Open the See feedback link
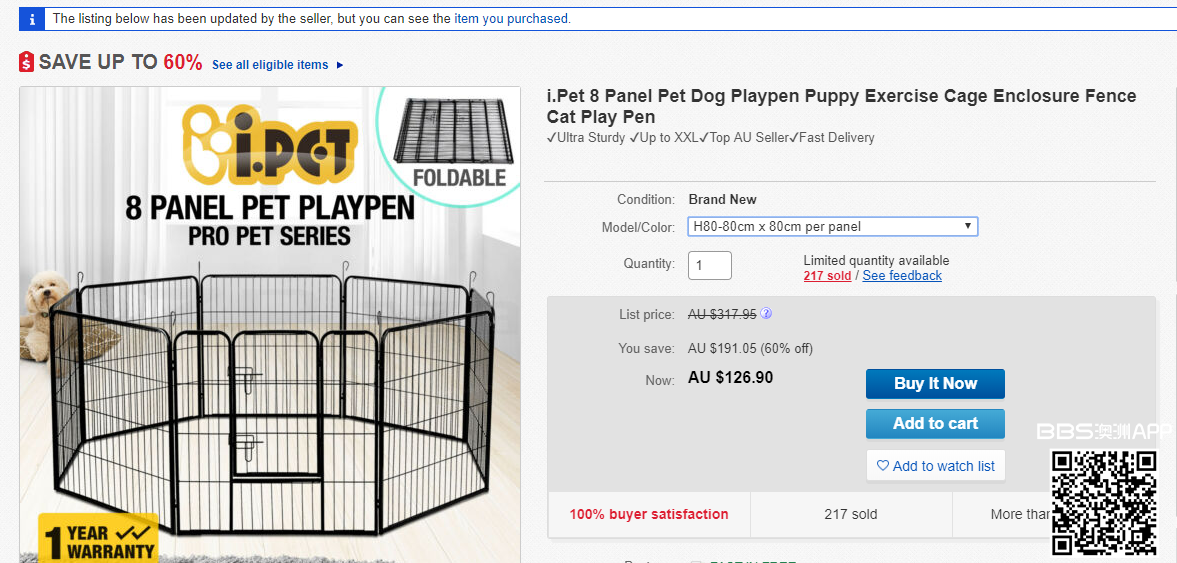Image resolution: width=1177 pixels, height=563 pixels. click(x=902, y=276)
